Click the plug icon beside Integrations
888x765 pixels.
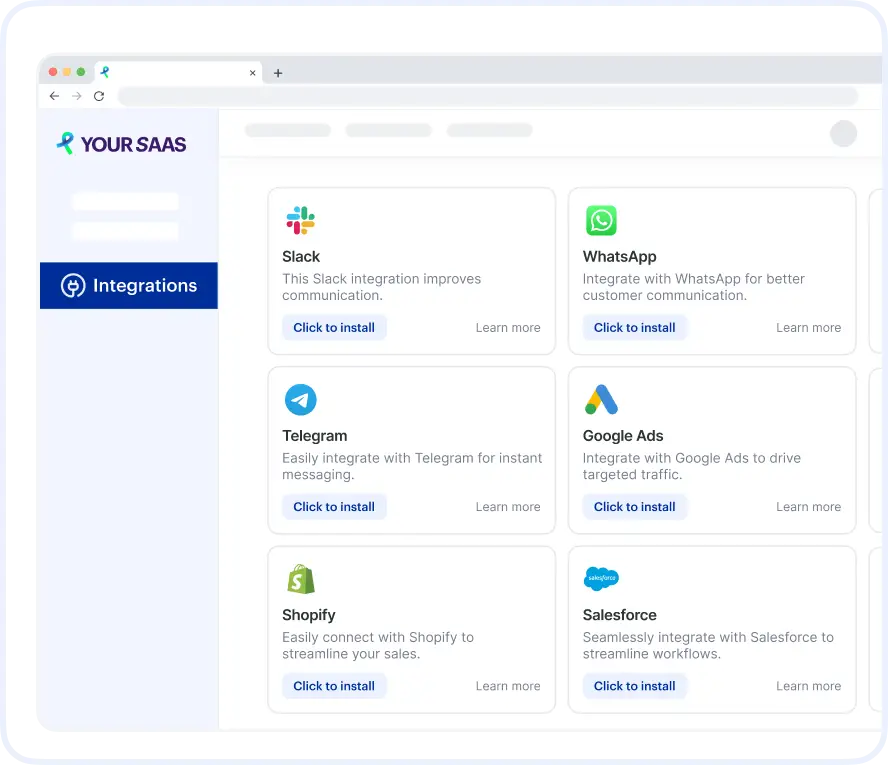pos(73,285)
